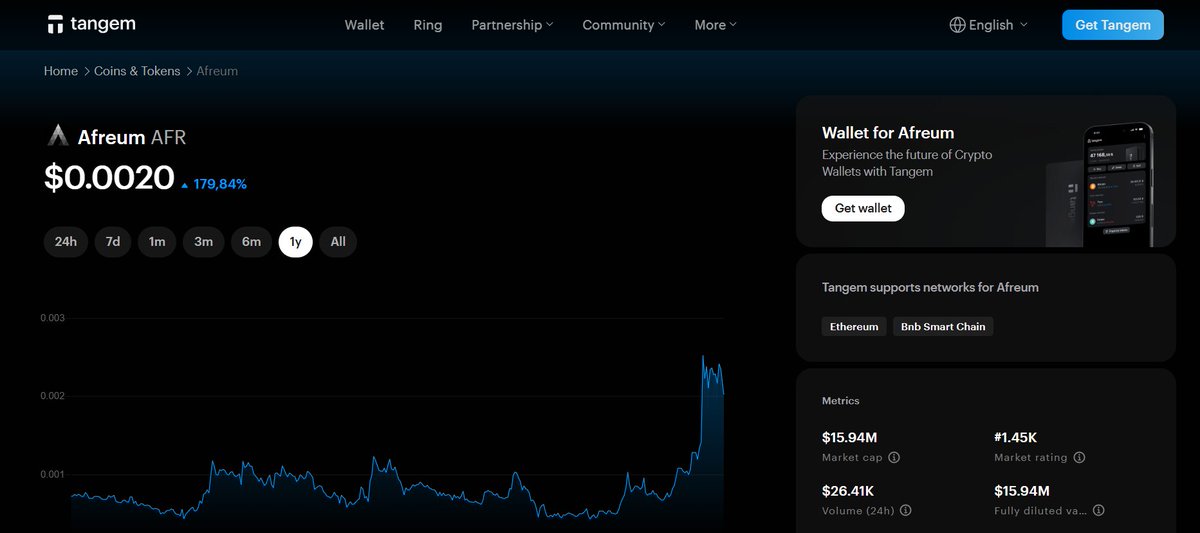This screenshot has height=533, width=1200.
Task: Select the 6m chart range
Action: pyautogui.click(x=251, y=241)
